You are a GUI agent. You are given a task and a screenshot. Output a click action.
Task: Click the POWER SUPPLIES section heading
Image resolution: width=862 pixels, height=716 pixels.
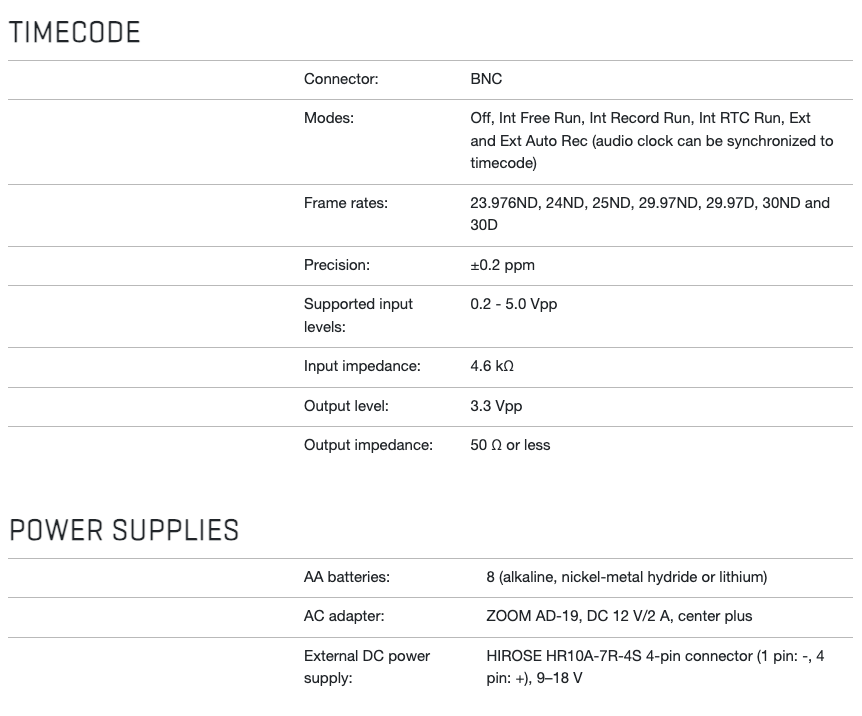pyautogui.click(x=124, y=531)
